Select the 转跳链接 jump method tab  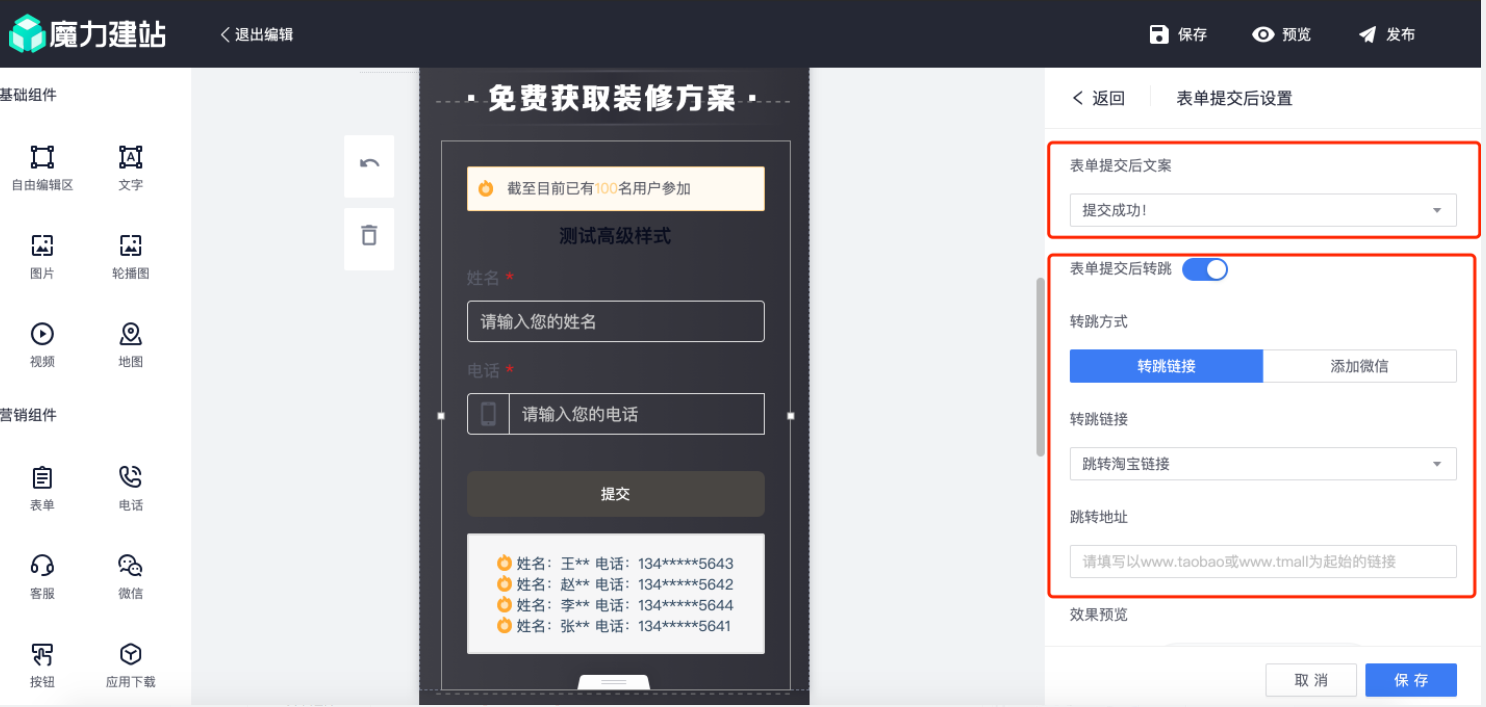[x=1166, y=366]
